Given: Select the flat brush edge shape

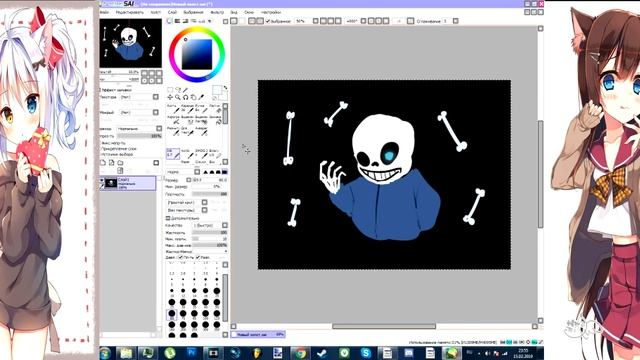Looking at the screenshot, I should coord(225,172).
